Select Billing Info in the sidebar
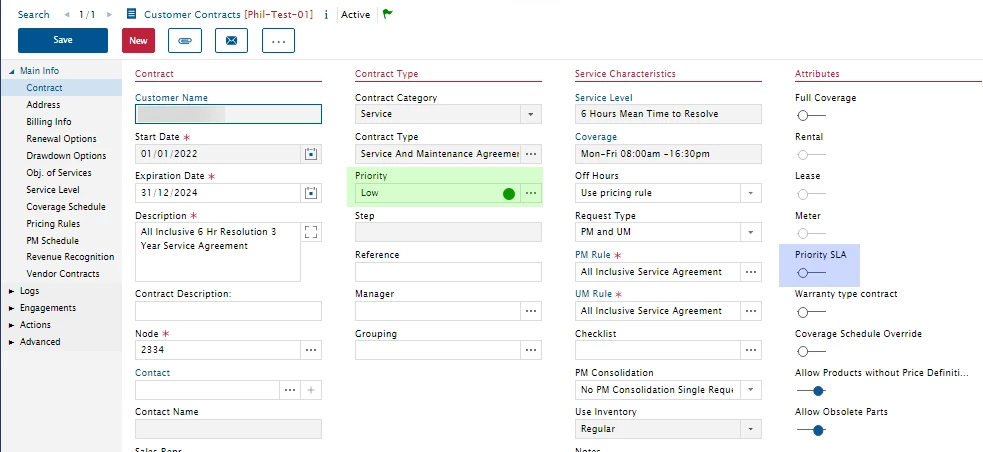 point(49,122)
